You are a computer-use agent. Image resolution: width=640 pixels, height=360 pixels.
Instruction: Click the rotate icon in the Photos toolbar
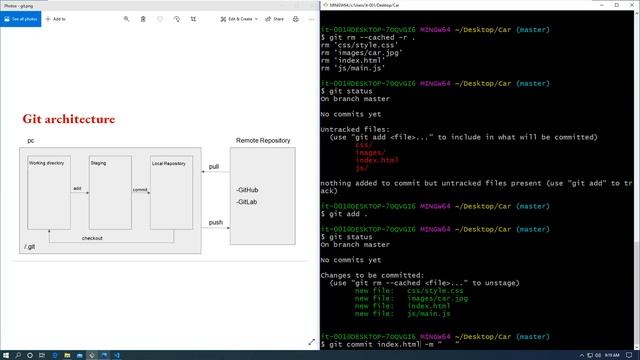(177, 19)
